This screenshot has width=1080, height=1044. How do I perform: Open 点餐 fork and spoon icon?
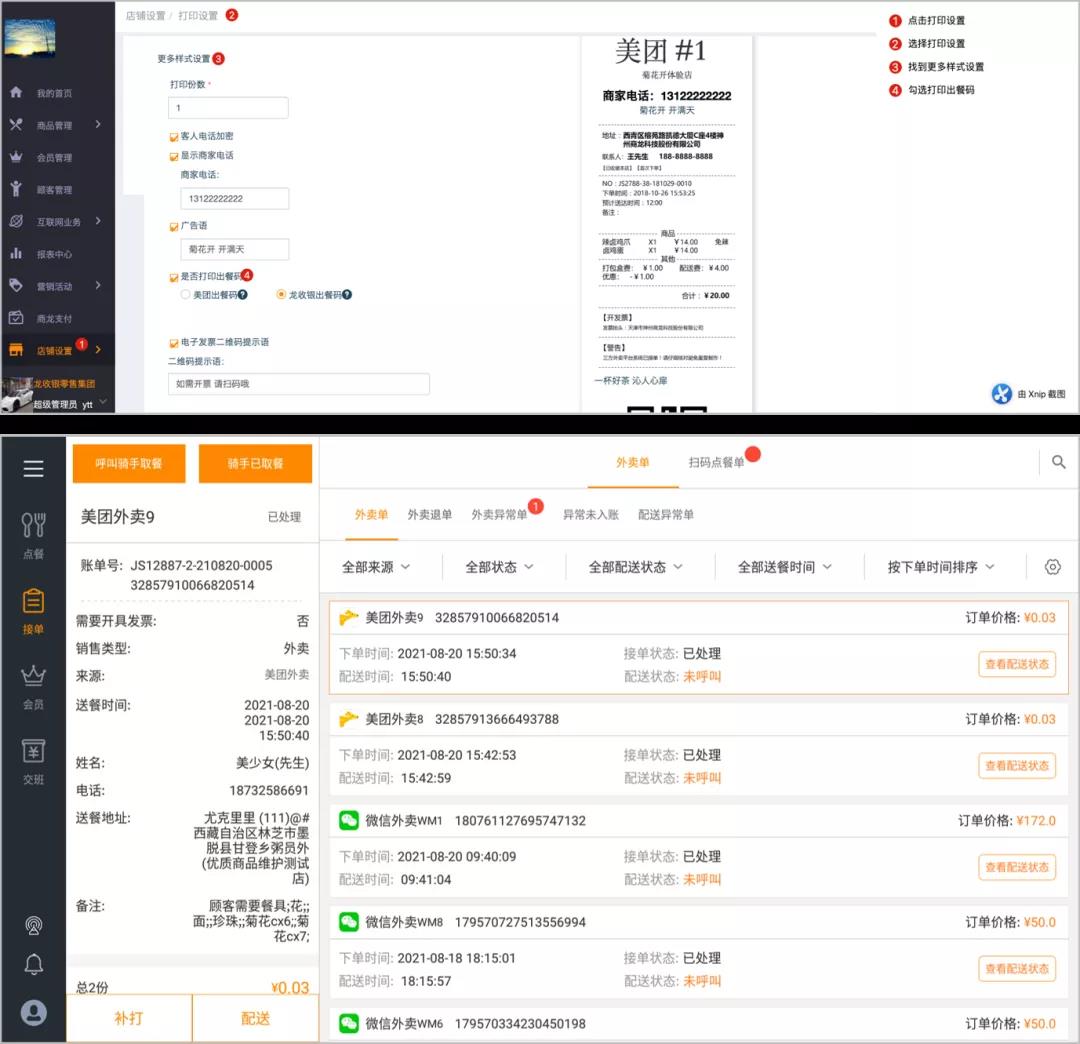pos(33,525)
